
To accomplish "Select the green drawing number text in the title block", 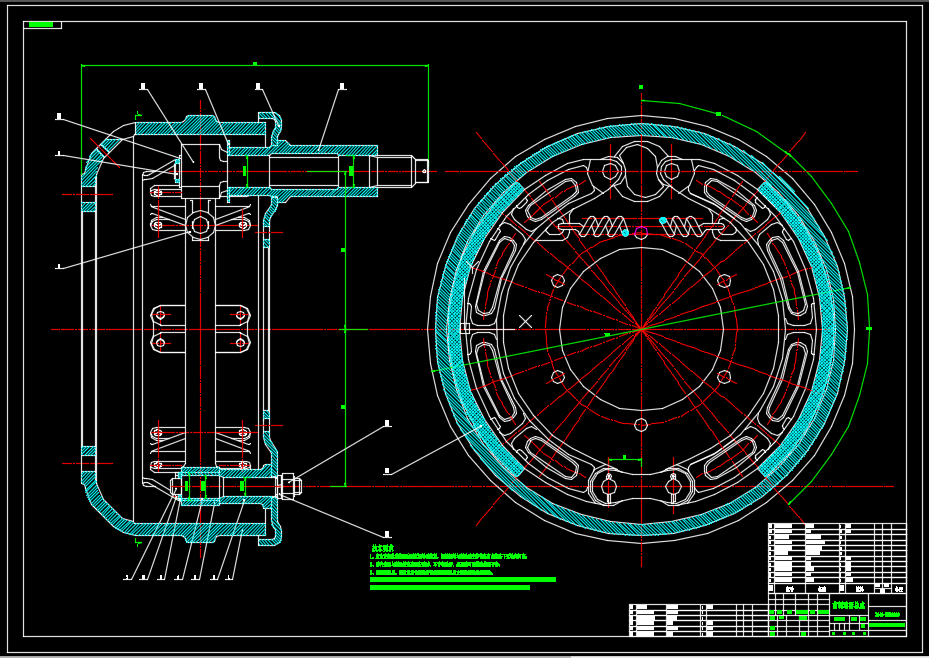I will coord(887,615).
